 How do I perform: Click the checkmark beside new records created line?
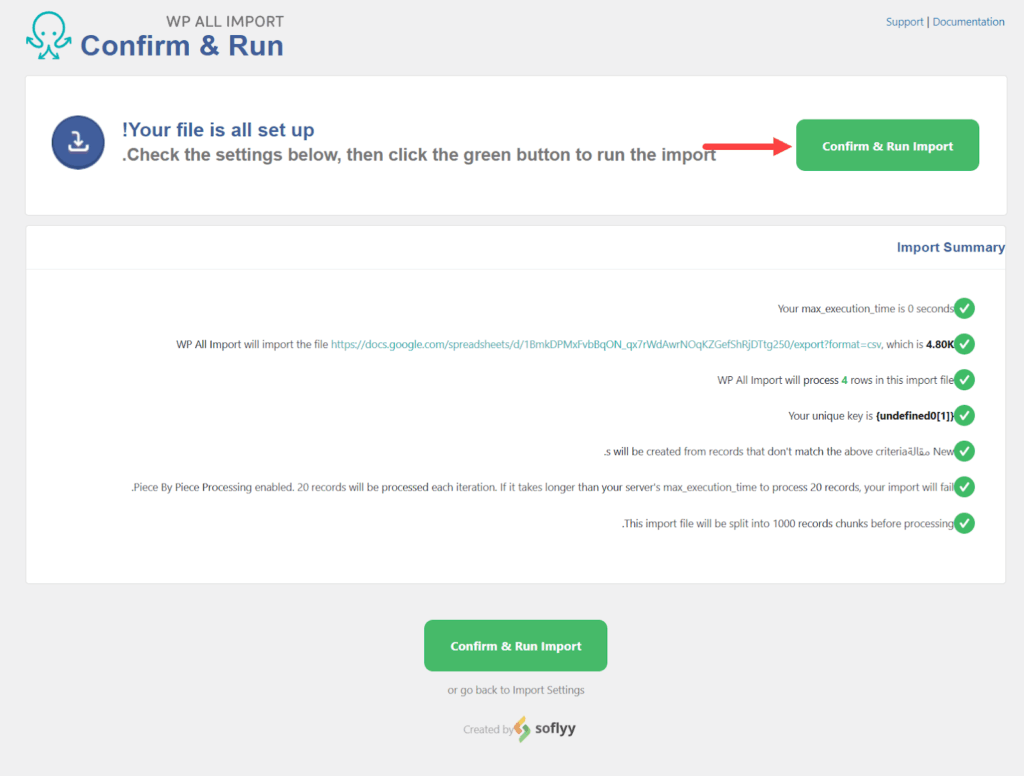[x=964, y=451]
